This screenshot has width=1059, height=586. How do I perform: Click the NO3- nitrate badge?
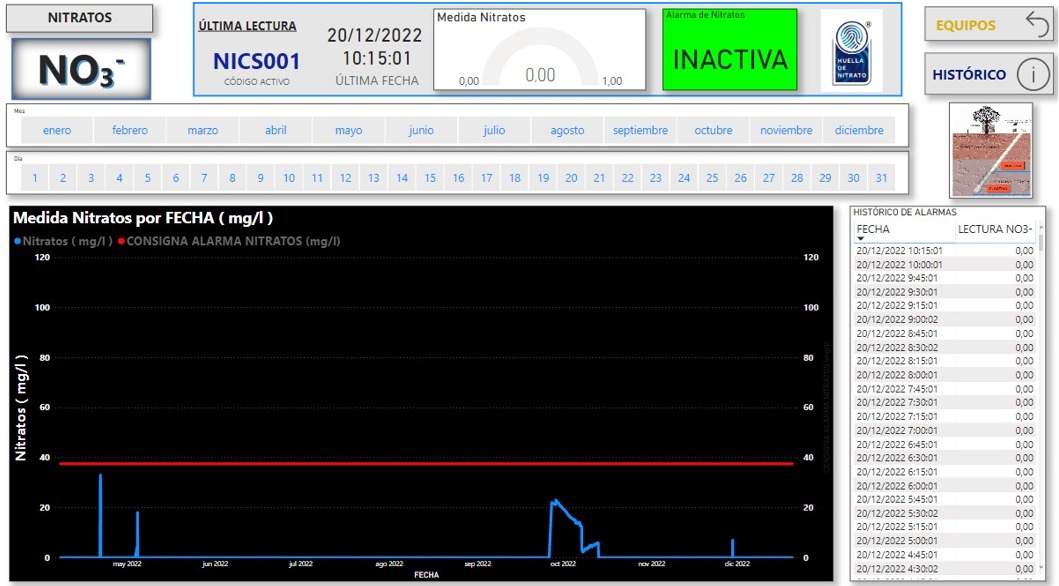(x=81, y=70)
